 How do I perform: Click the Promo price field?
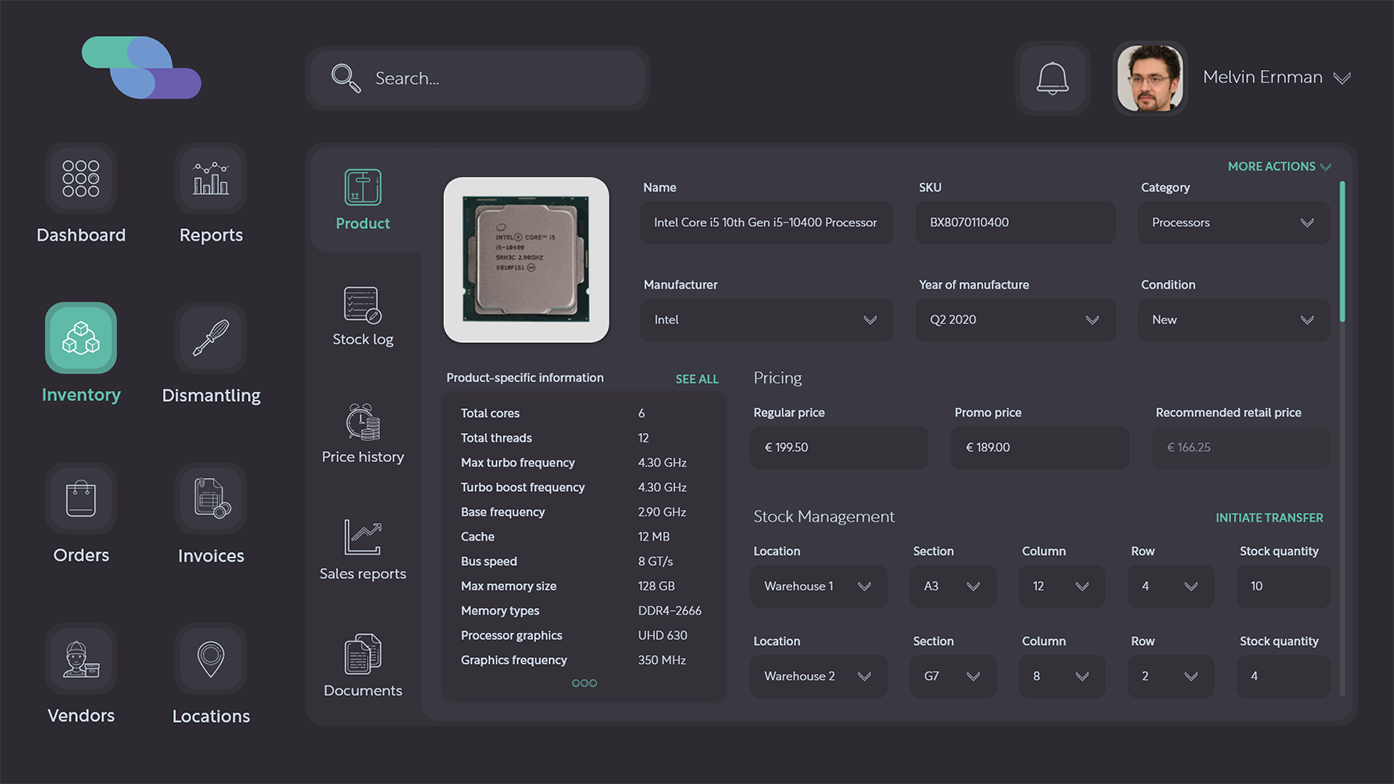1040,448
